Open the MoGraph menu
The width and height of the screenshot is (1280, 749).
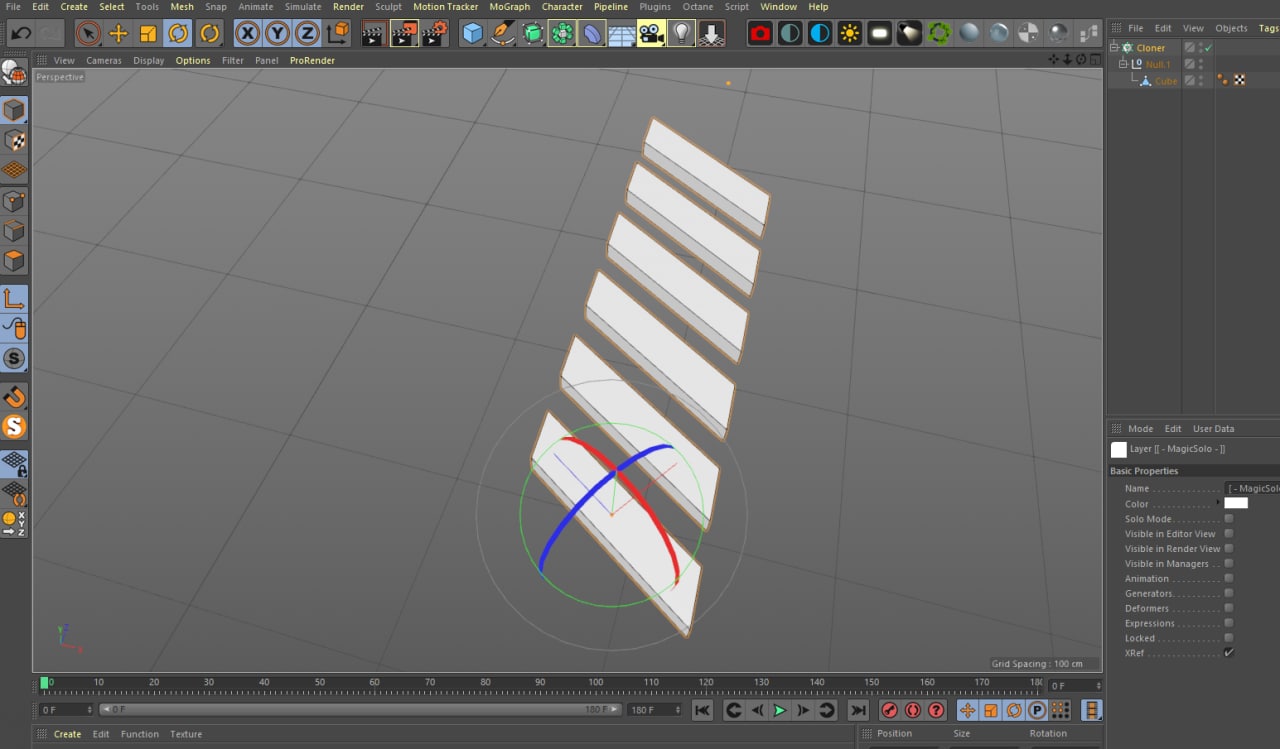[x=509, y=7]
